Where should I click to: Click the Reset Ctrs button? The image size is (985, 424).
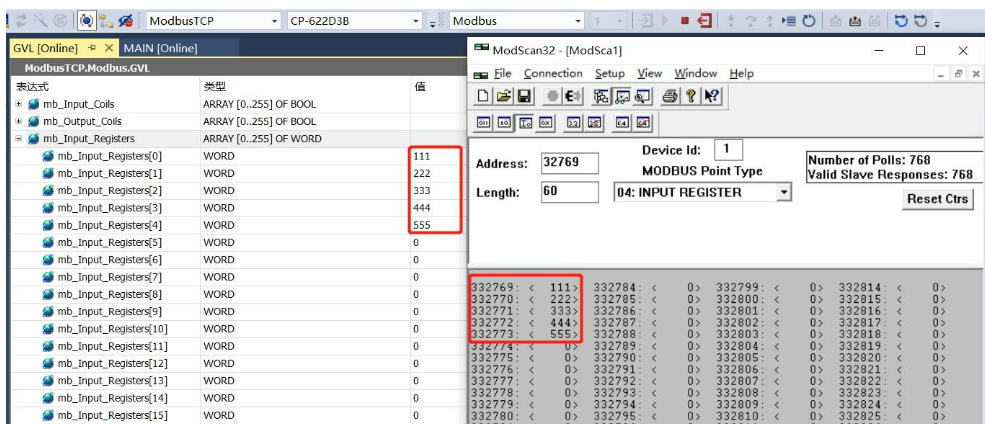(x=938, y=200)
